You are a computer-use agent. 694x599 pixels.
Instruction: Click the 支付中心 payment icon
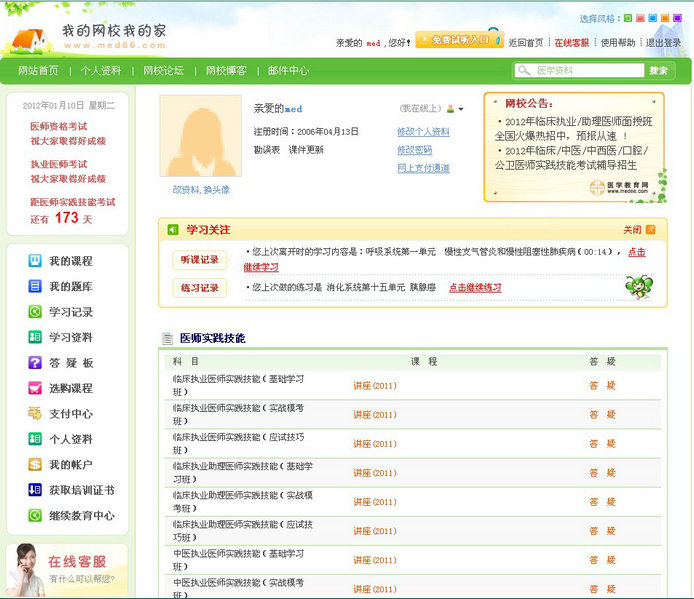click(x=35, y=414)
